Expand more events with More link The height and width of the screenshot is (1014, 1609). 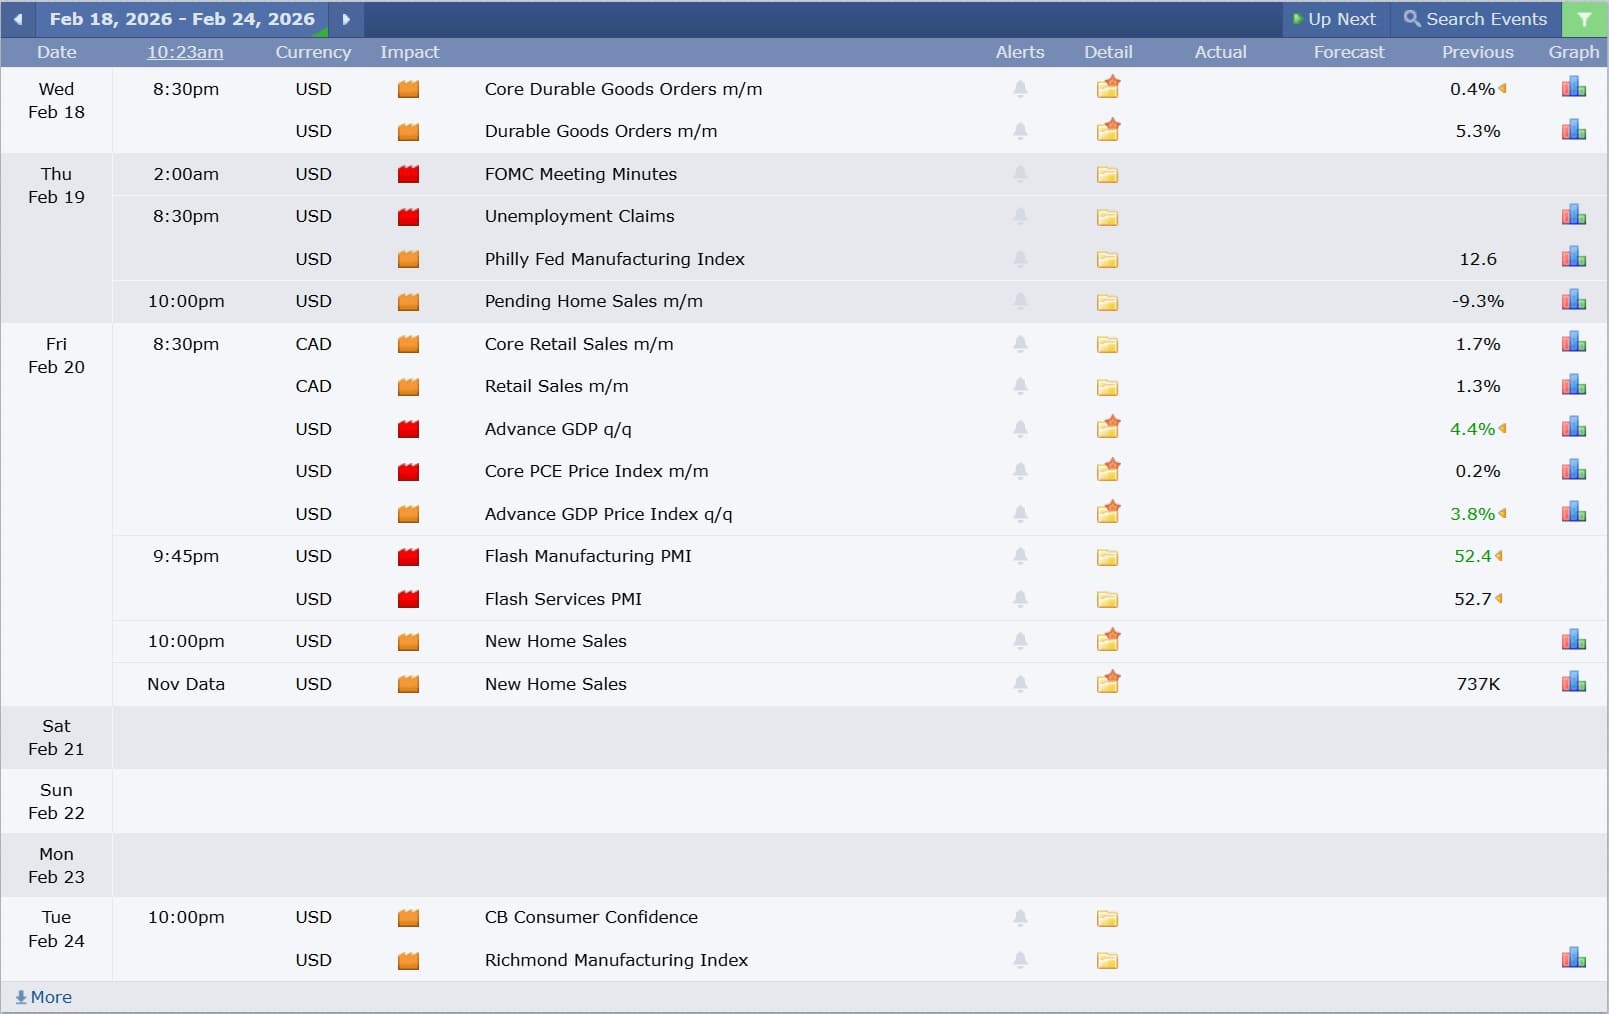point(44,997)
